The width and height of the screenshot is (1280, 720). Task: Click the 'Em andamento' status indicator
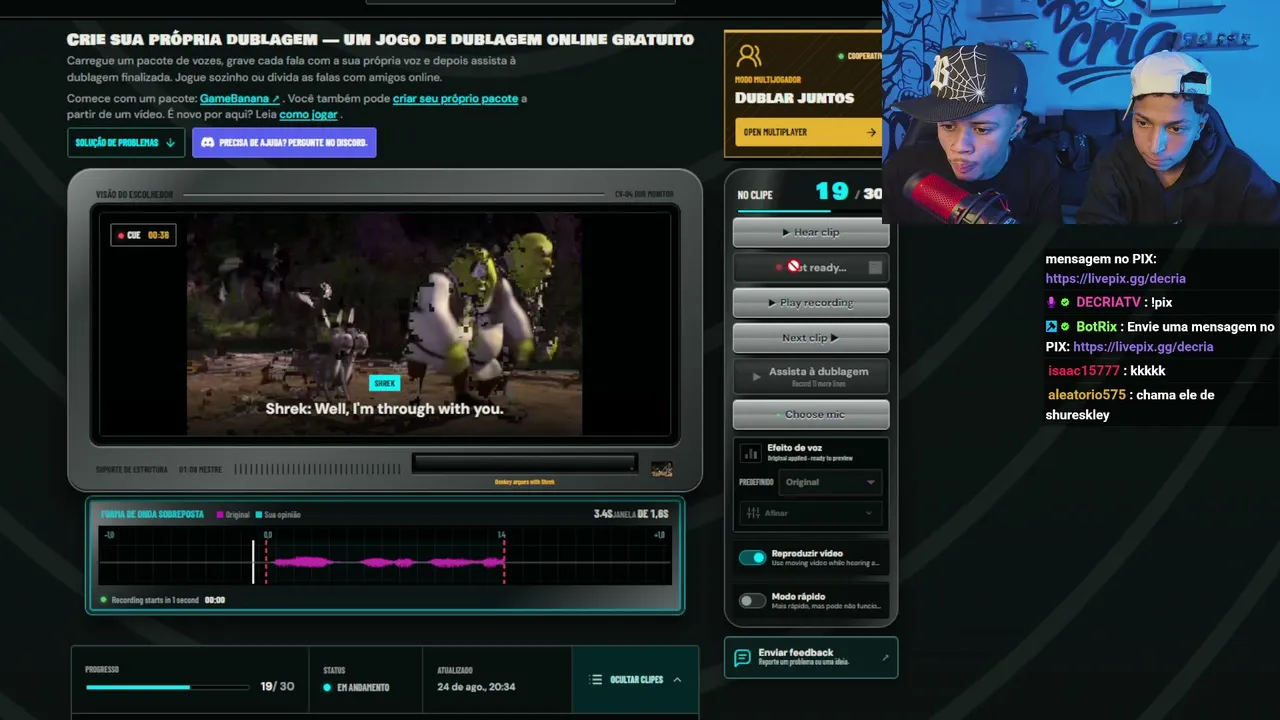[356, 687]
